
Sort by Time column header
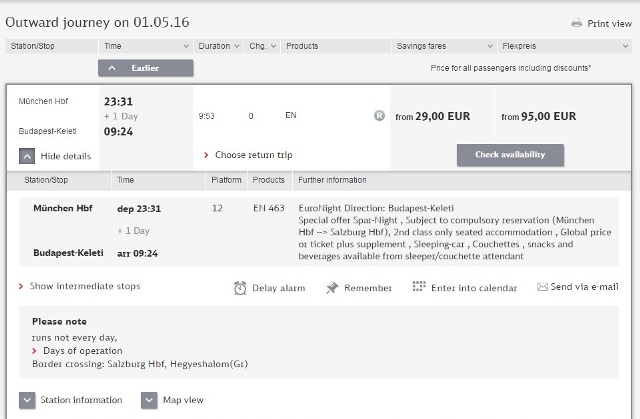click(x=146, y=46)
